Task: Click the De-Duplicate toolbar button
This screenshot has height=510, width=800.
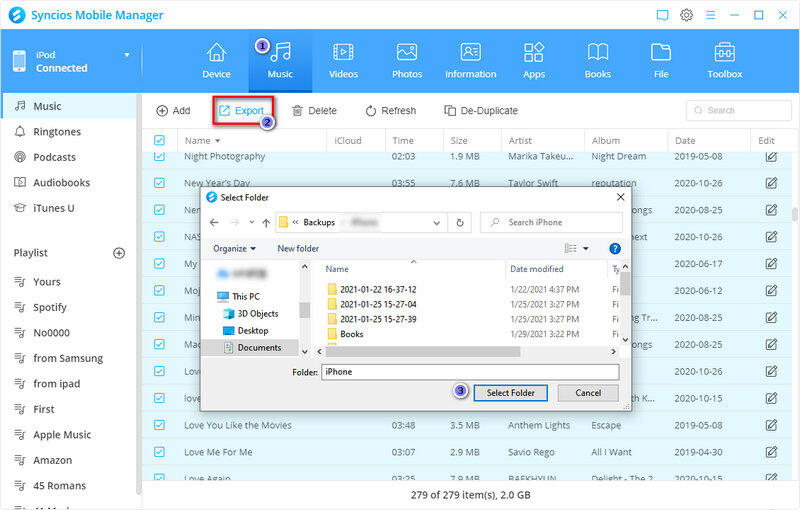Action: (481, 111)
